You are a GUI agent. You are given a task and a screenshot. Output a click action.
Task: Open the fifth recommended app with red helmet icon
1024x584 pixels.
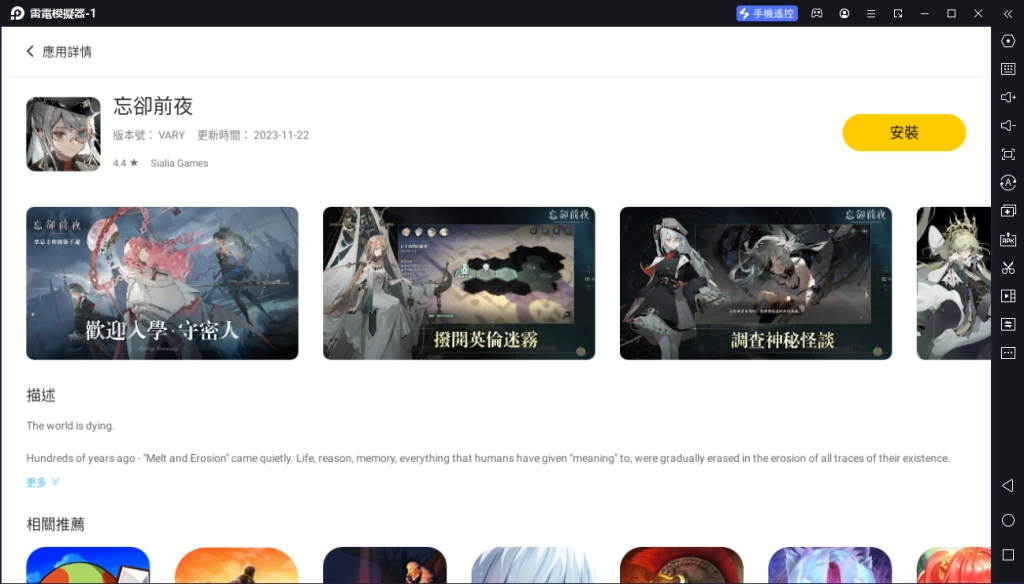(x=681, y=565)
